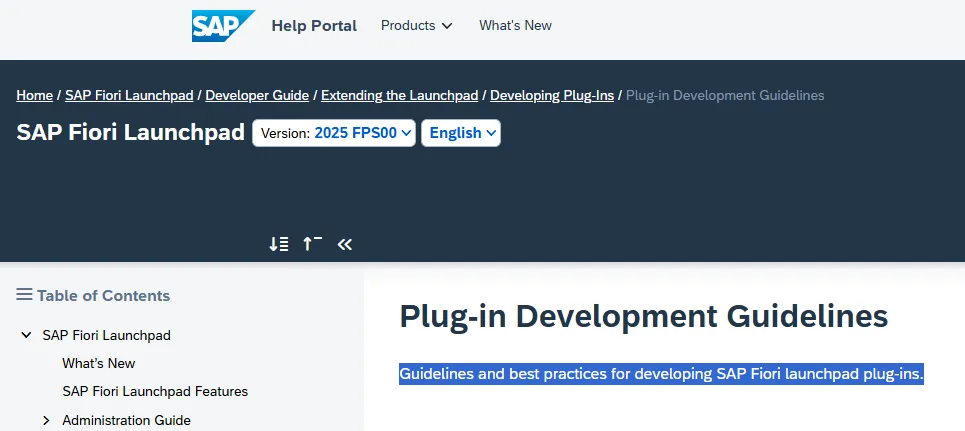Click the Table of Contents label
This screenshot has width=965, height=431.
coord(103,296)
